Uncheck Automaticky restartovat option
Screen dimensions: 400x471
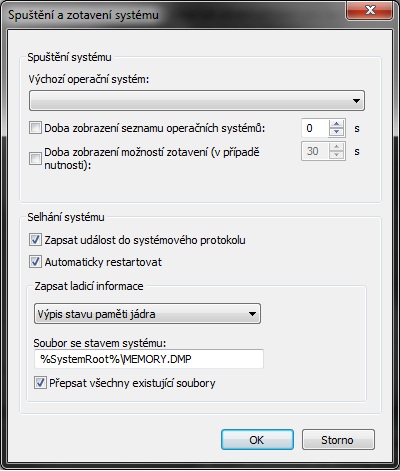(35, 262)
